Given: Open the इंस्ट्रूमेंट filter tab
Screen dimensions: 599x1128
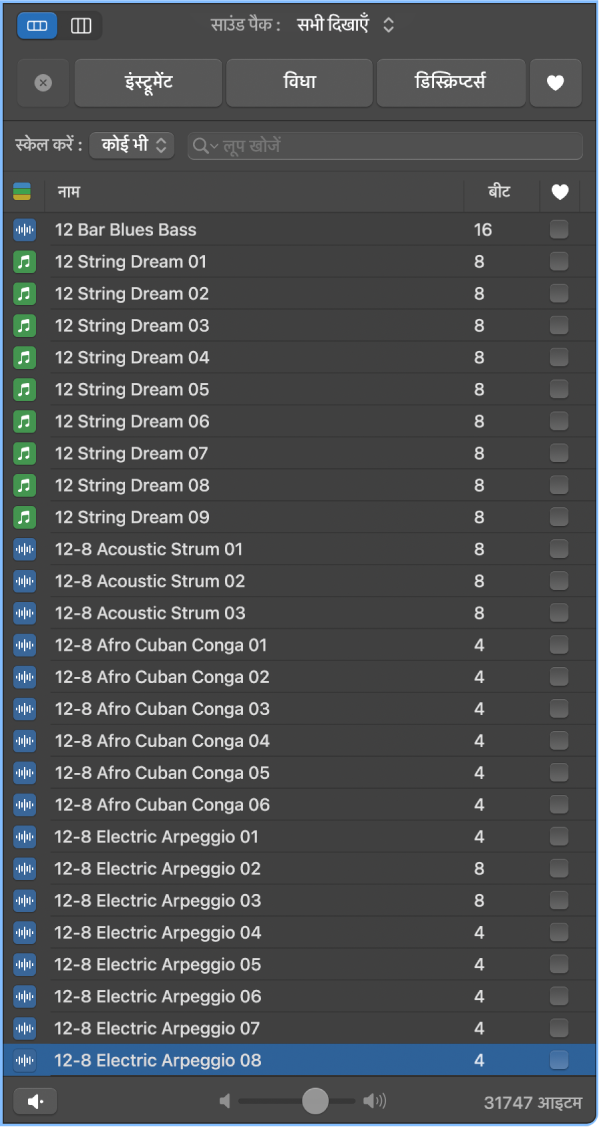Looking at the screenshot, I should [x=148, y=83].
